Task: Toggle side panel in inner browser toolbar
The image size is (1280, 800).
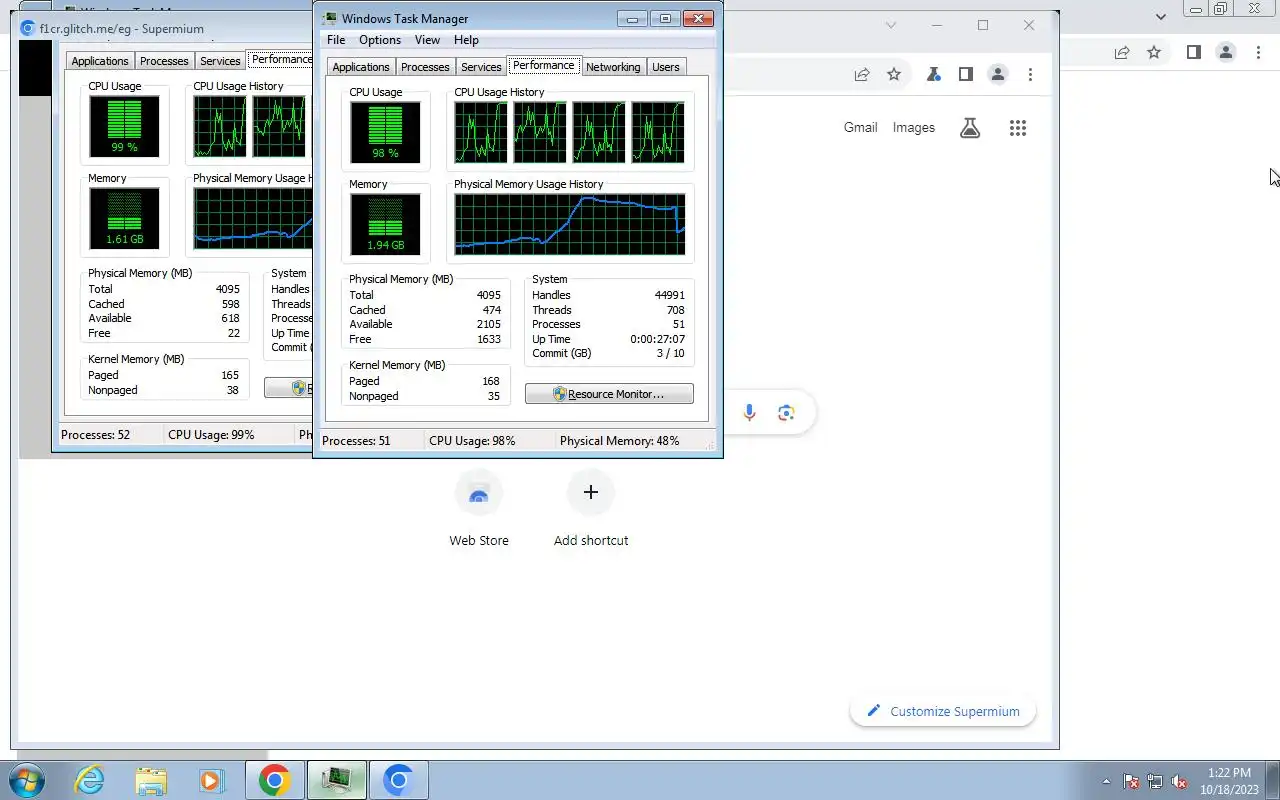Action: pyautogui.click(x=965, y=74)
